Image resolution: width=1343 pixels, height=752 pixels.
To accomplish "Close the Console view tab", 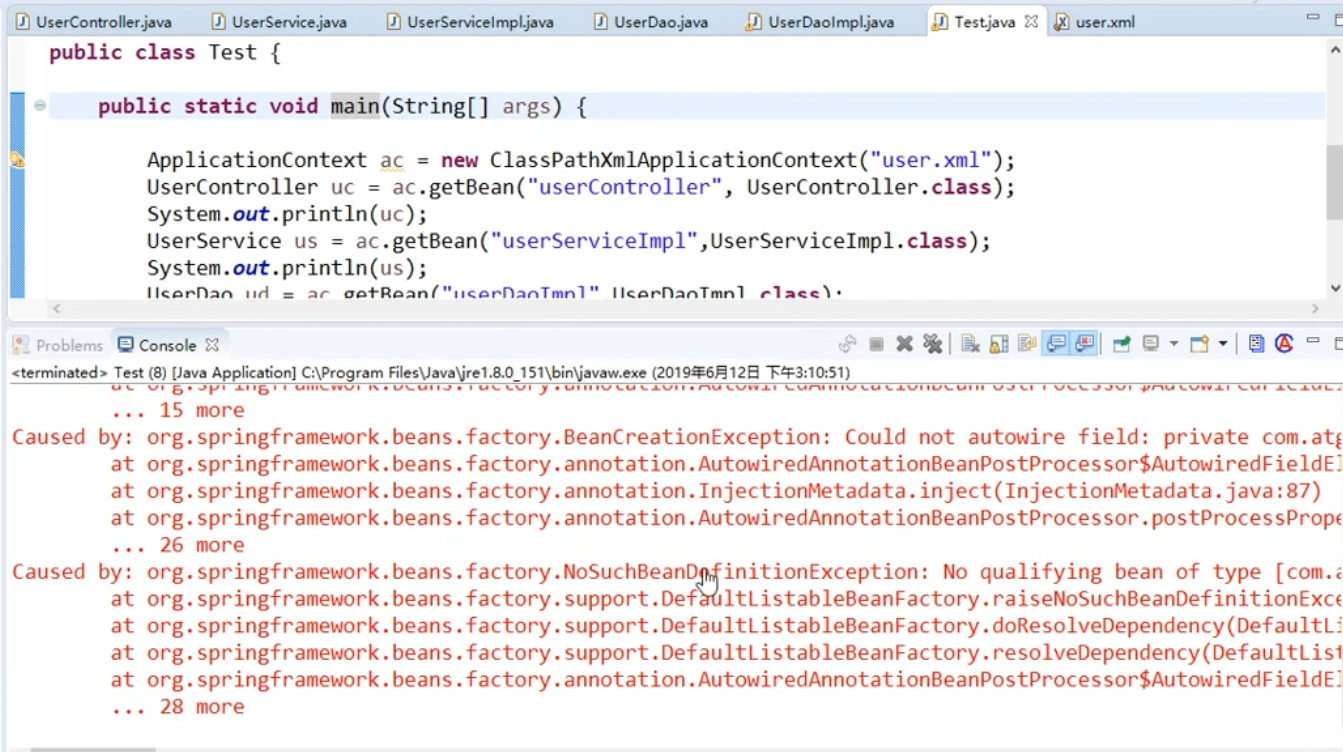I will click(x=212, y=345).
